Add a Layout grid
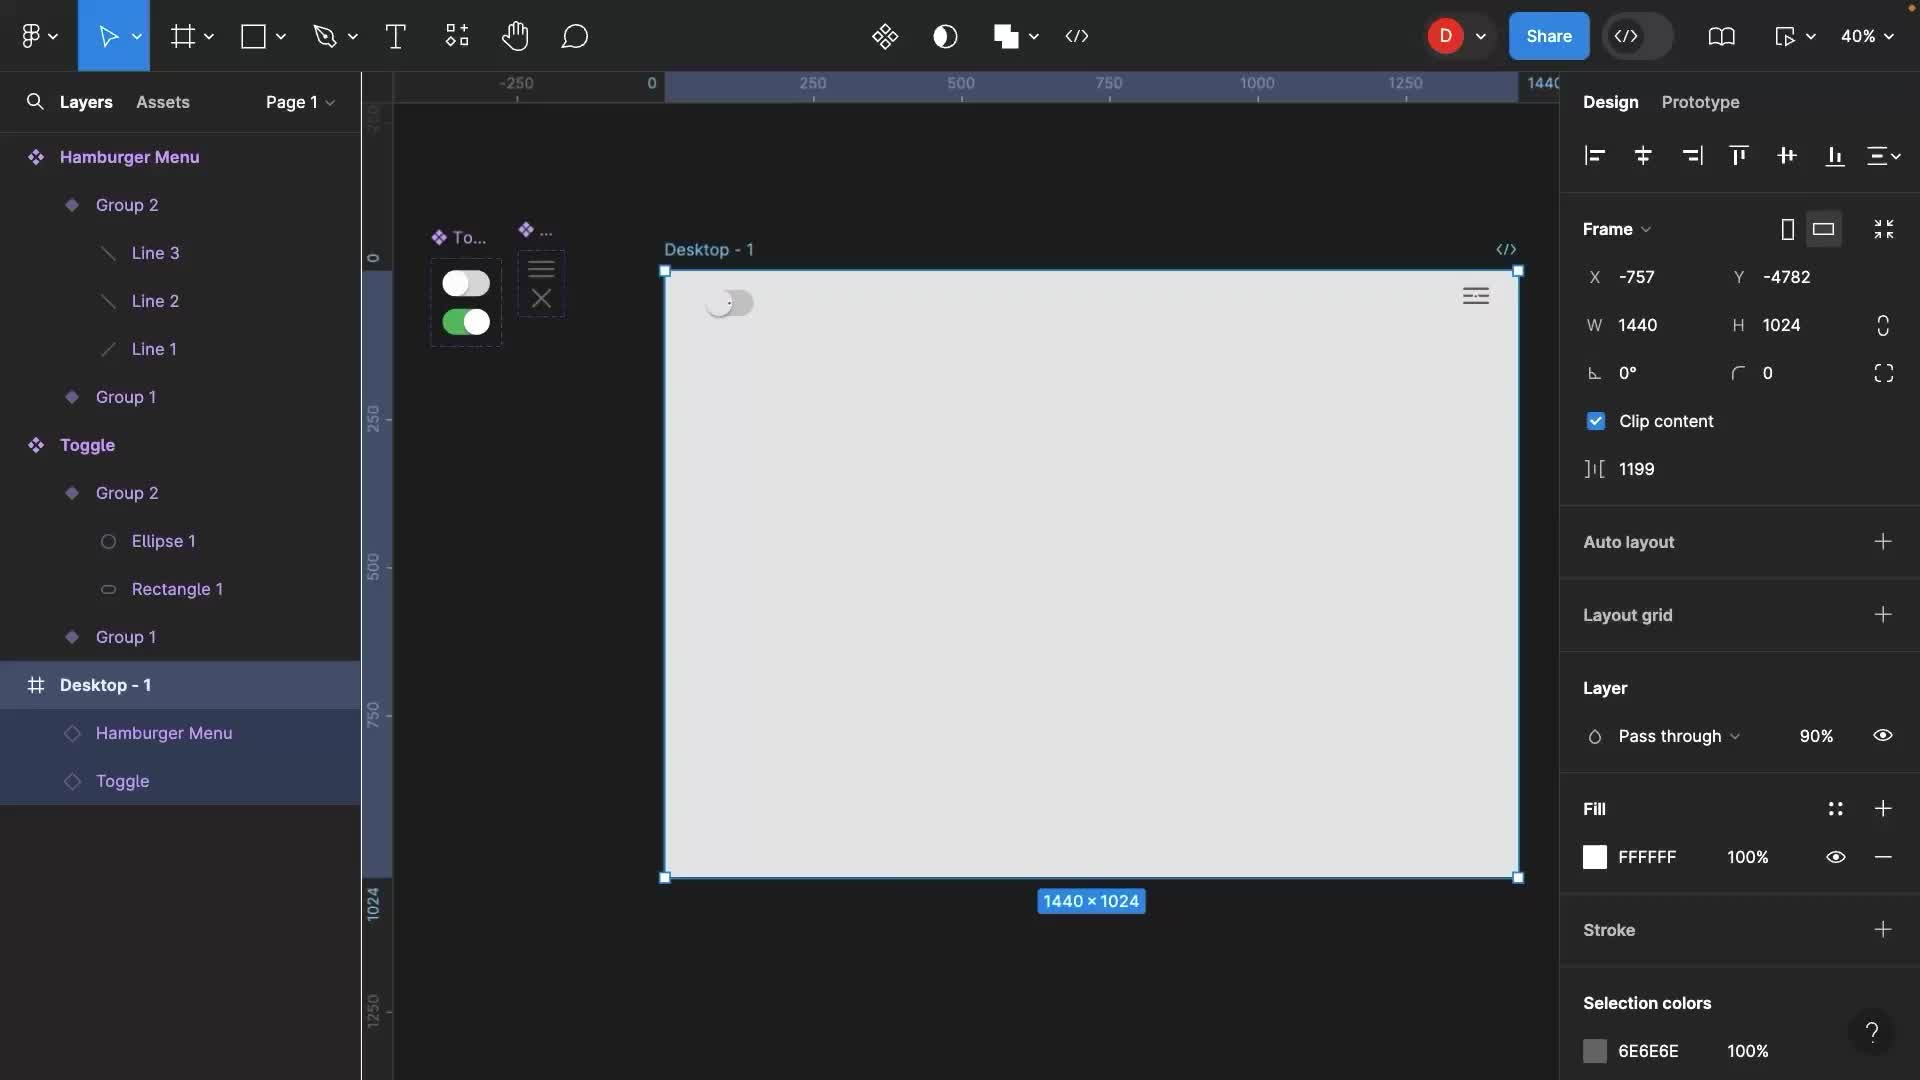Screen dimensions: 1920x1080 (x=1883, y=614)
